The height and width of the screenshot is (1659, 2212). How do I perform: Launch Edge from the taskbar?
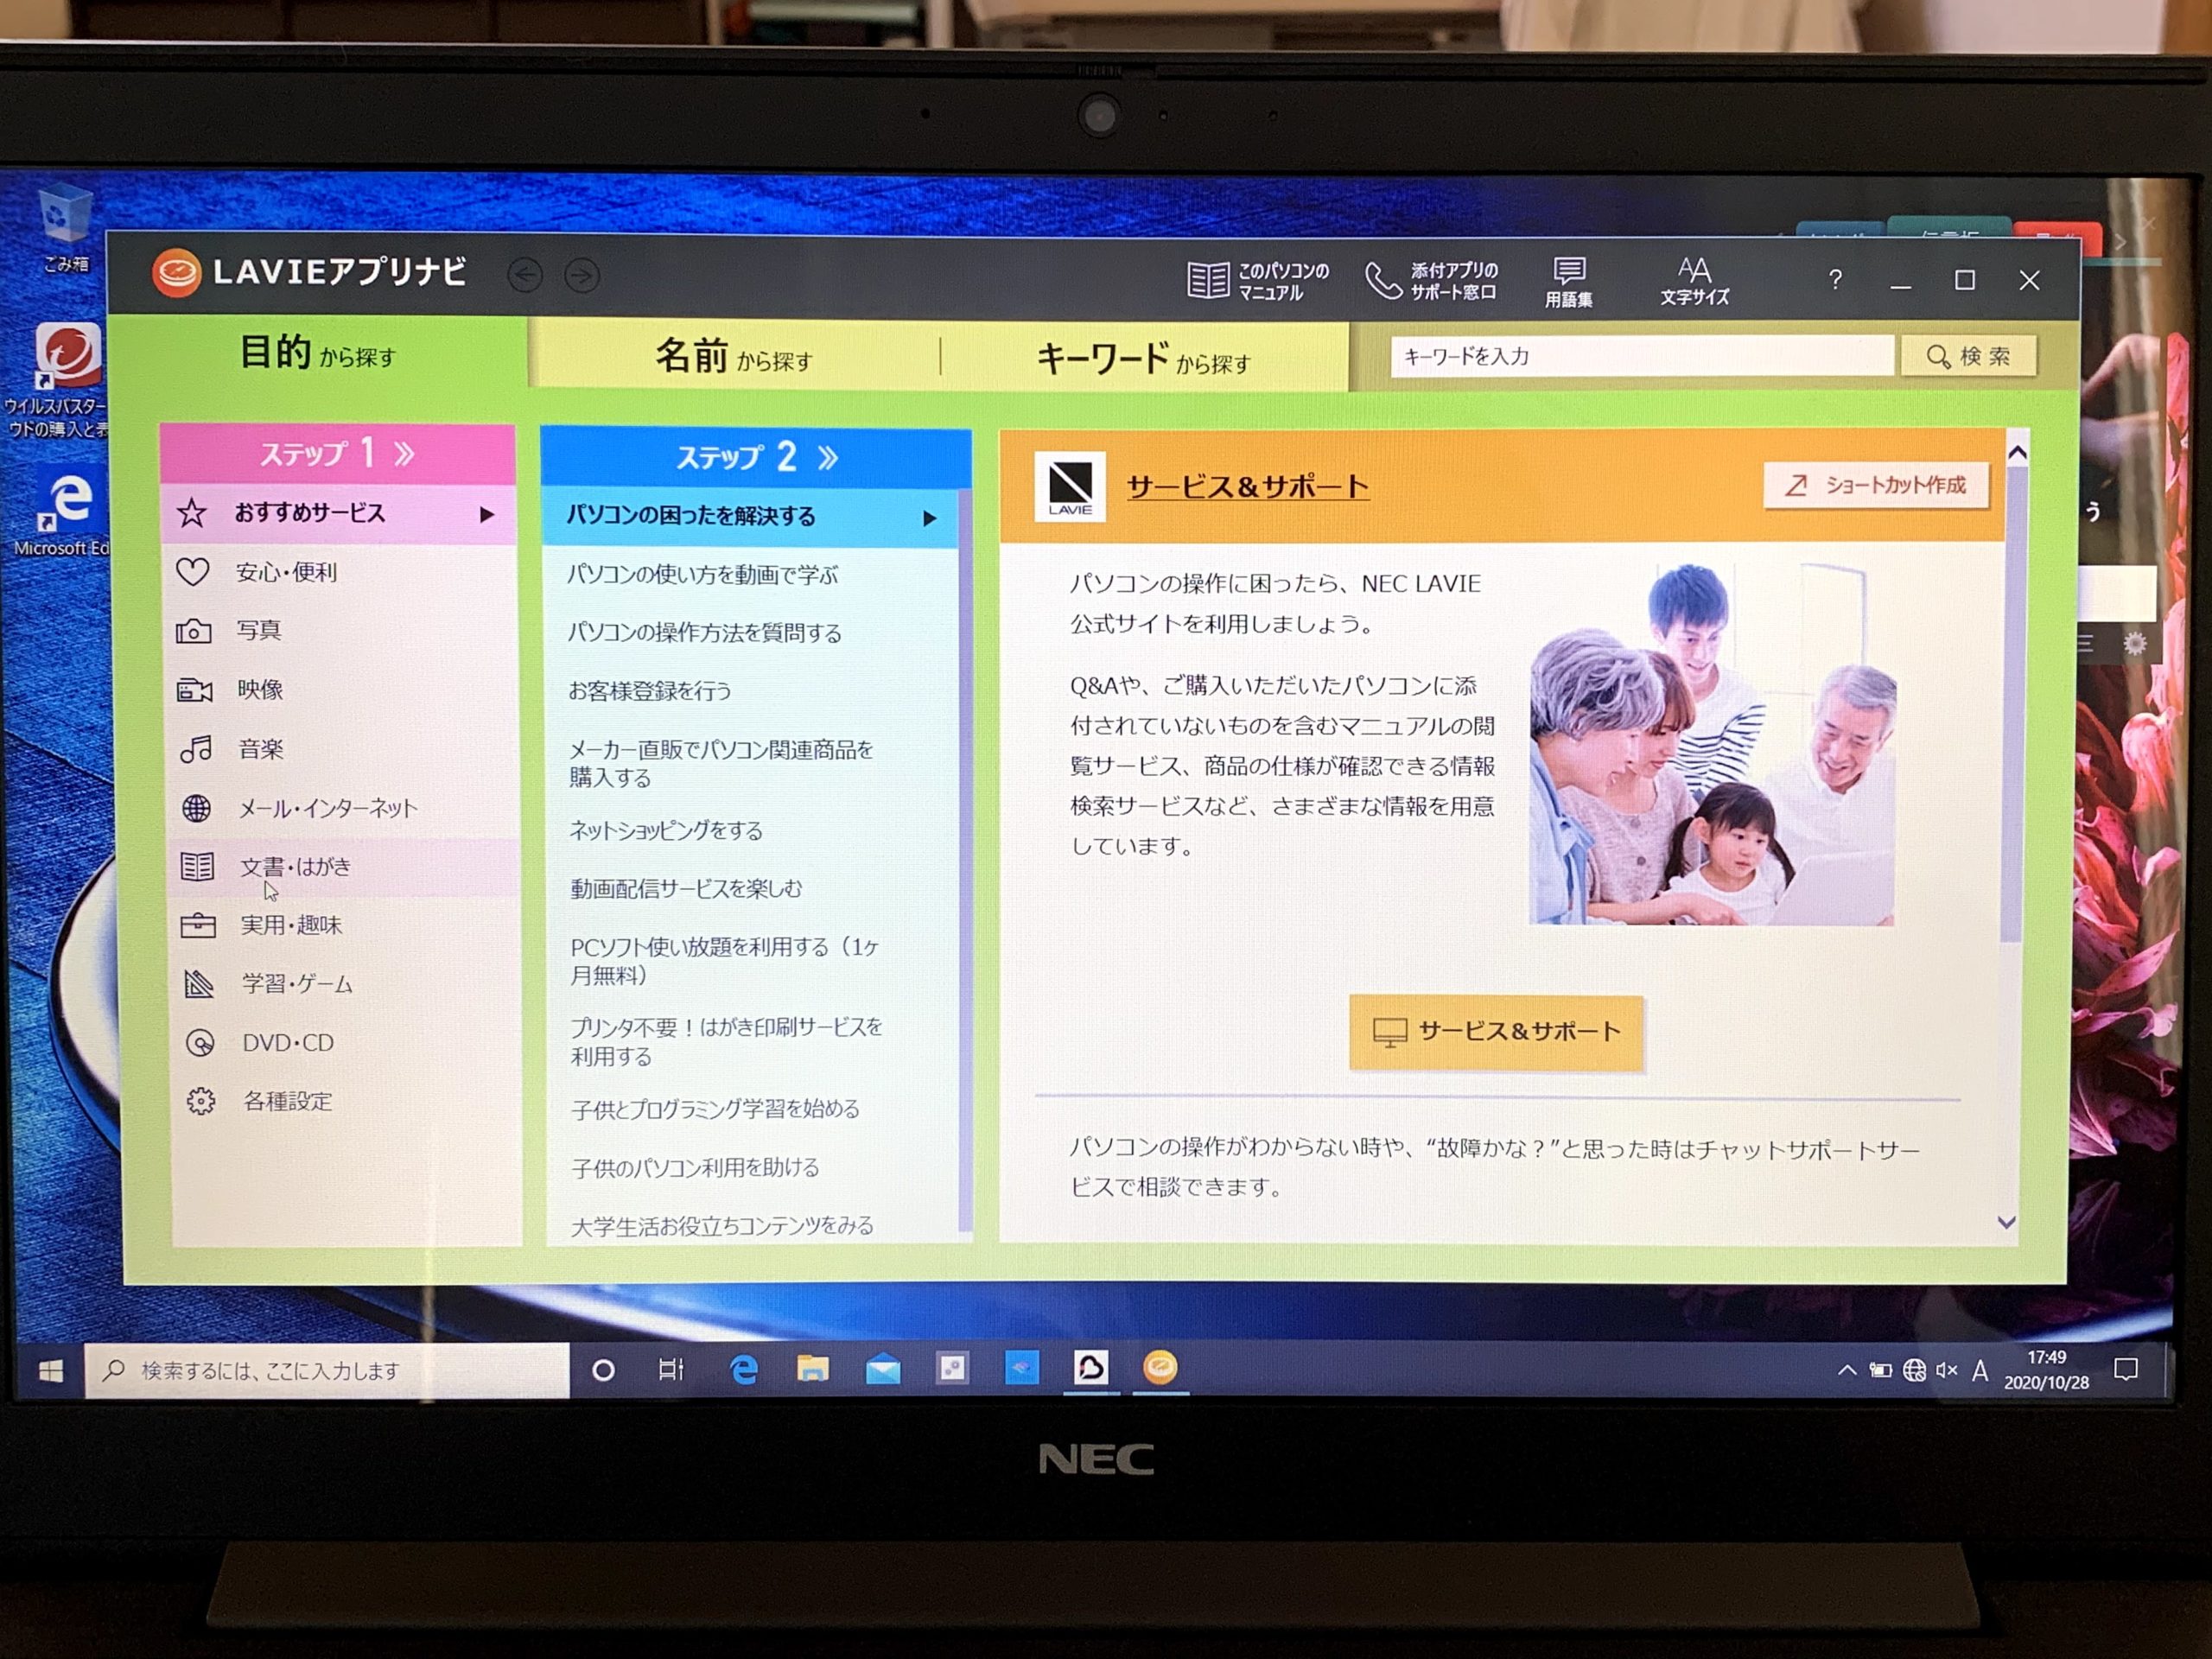point(743,1369)
